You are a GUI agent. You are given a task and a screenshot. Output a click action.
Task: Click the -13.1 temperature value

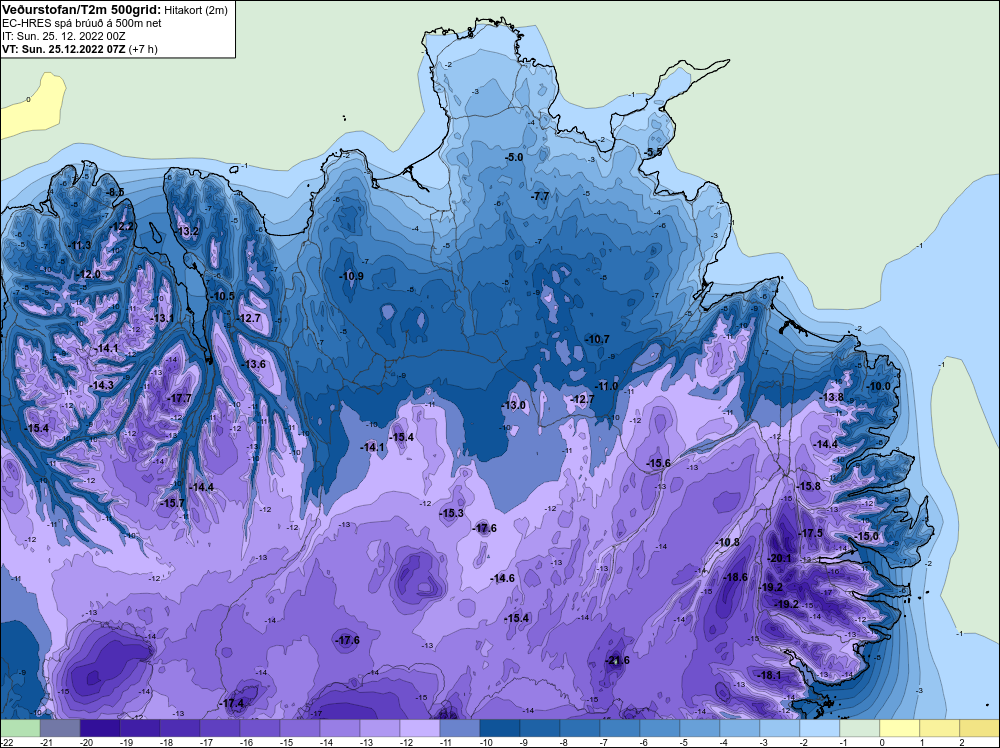162,318
